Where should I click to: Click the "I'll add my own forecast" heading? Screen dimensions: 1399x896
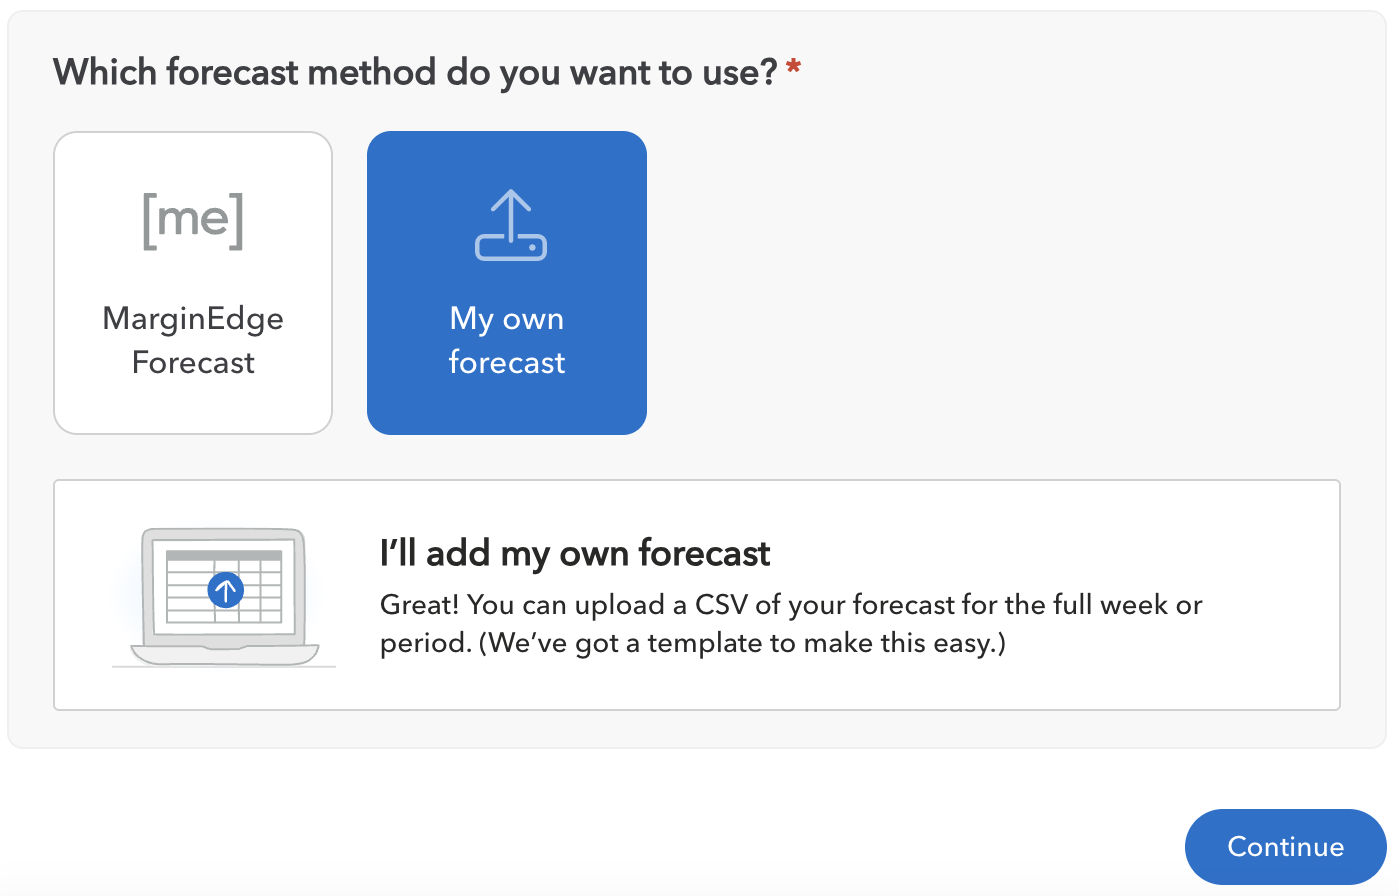(x=575, y=553)
